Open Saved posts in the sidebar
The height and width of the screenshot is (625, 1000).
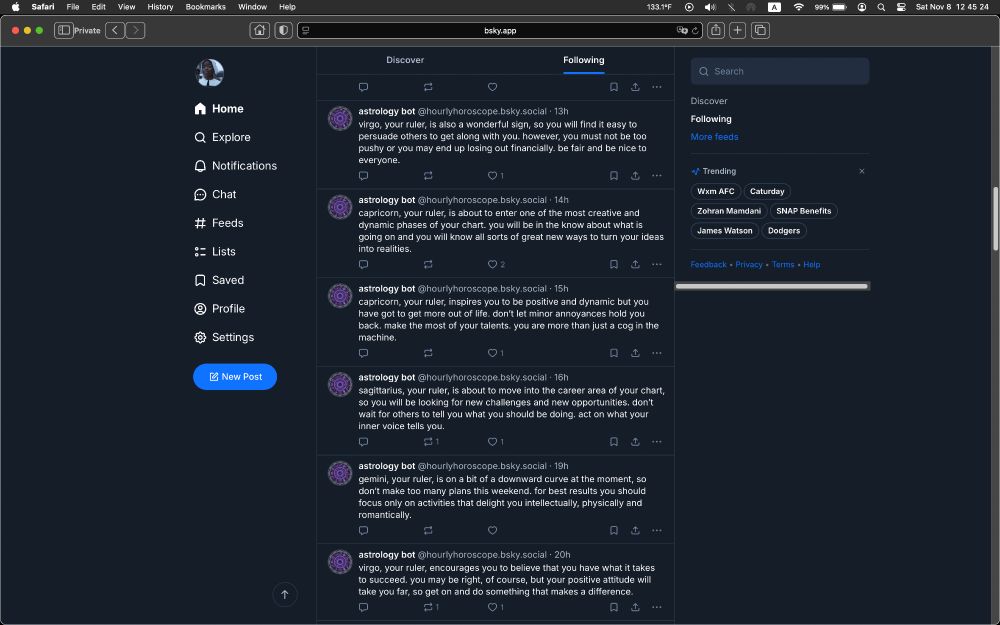tap(219, 280)
